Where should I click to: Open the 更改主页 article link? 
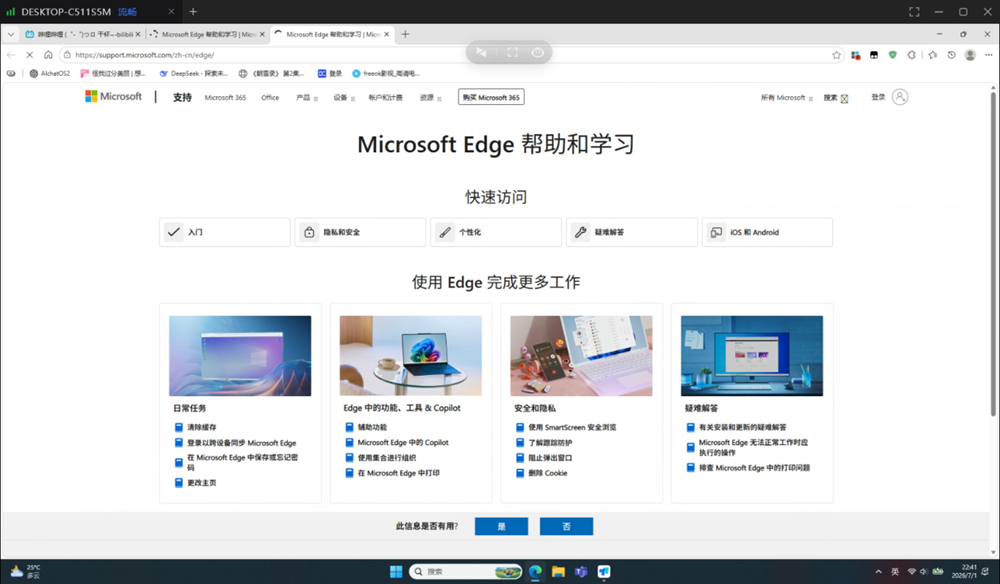202,483
